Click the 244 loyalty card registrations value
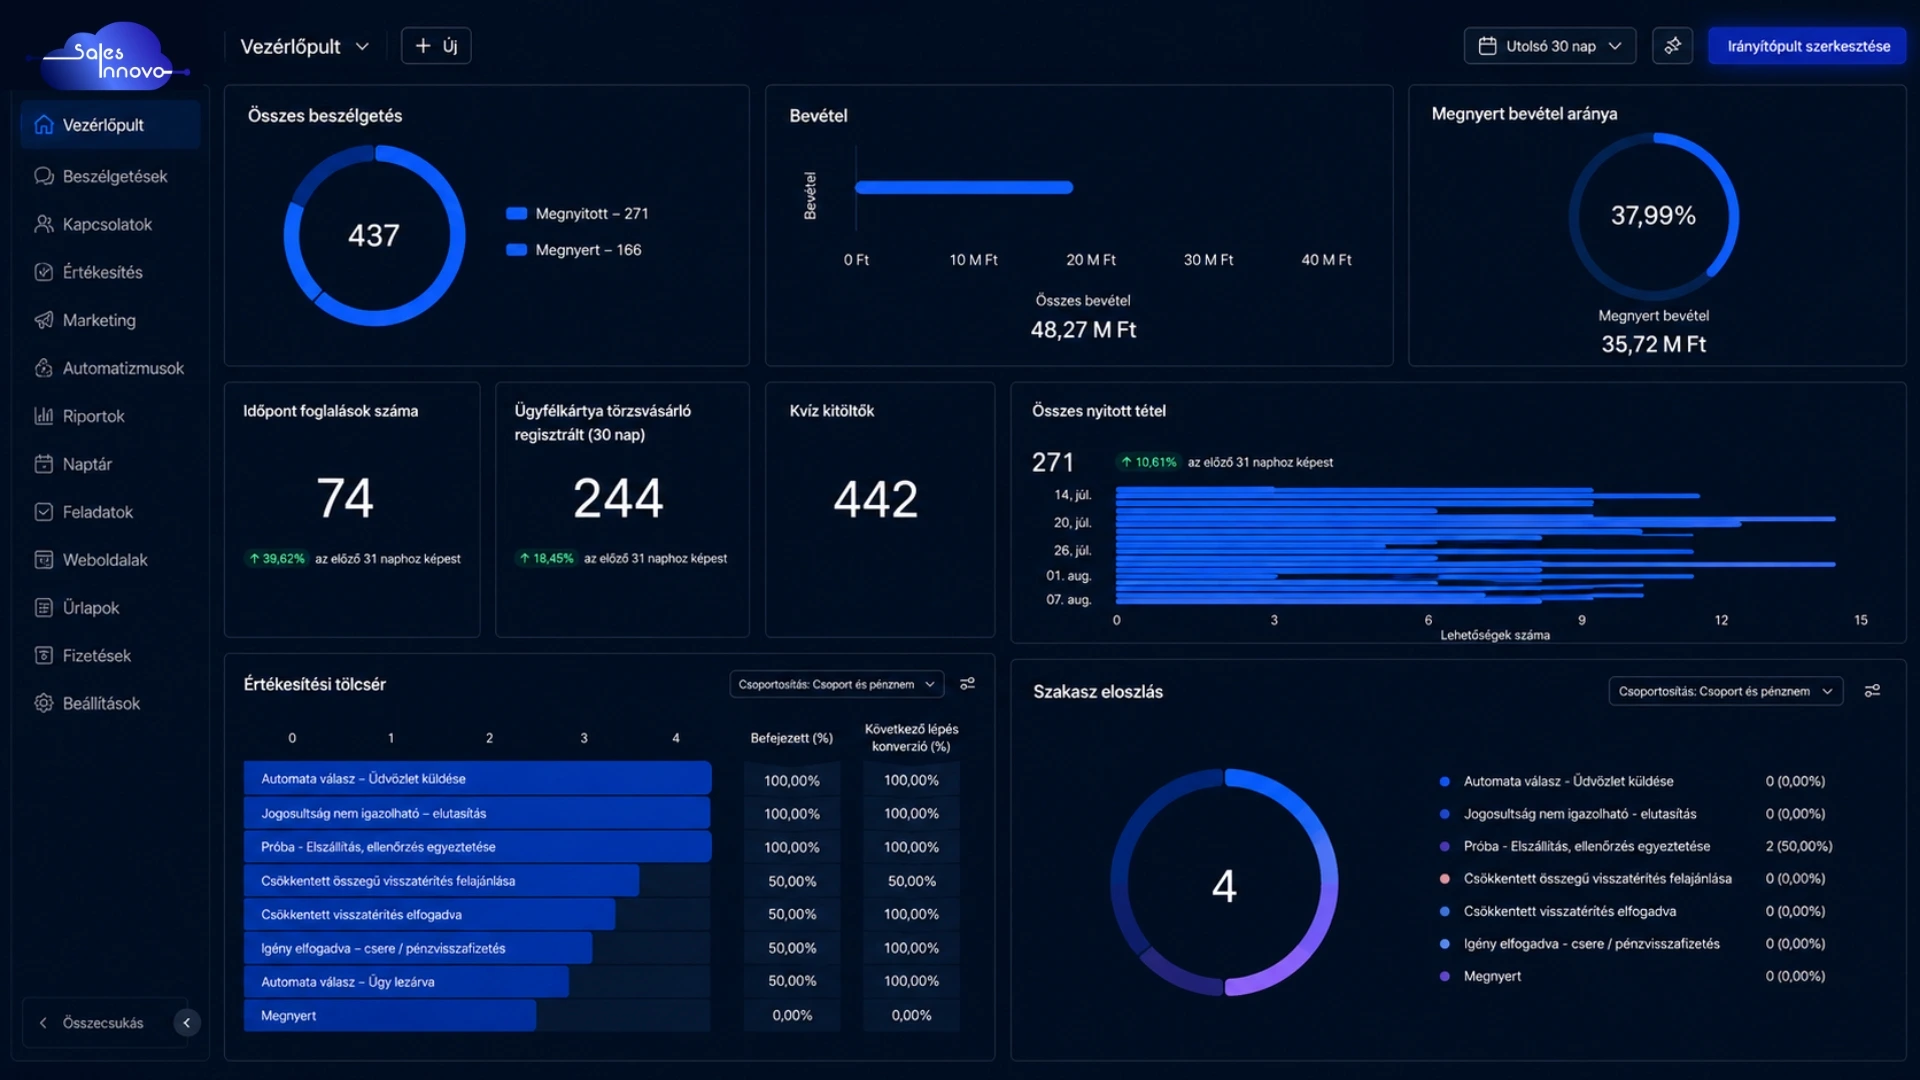Image resolution: width=1920 pixels, height=1080 pixels. 618,498
